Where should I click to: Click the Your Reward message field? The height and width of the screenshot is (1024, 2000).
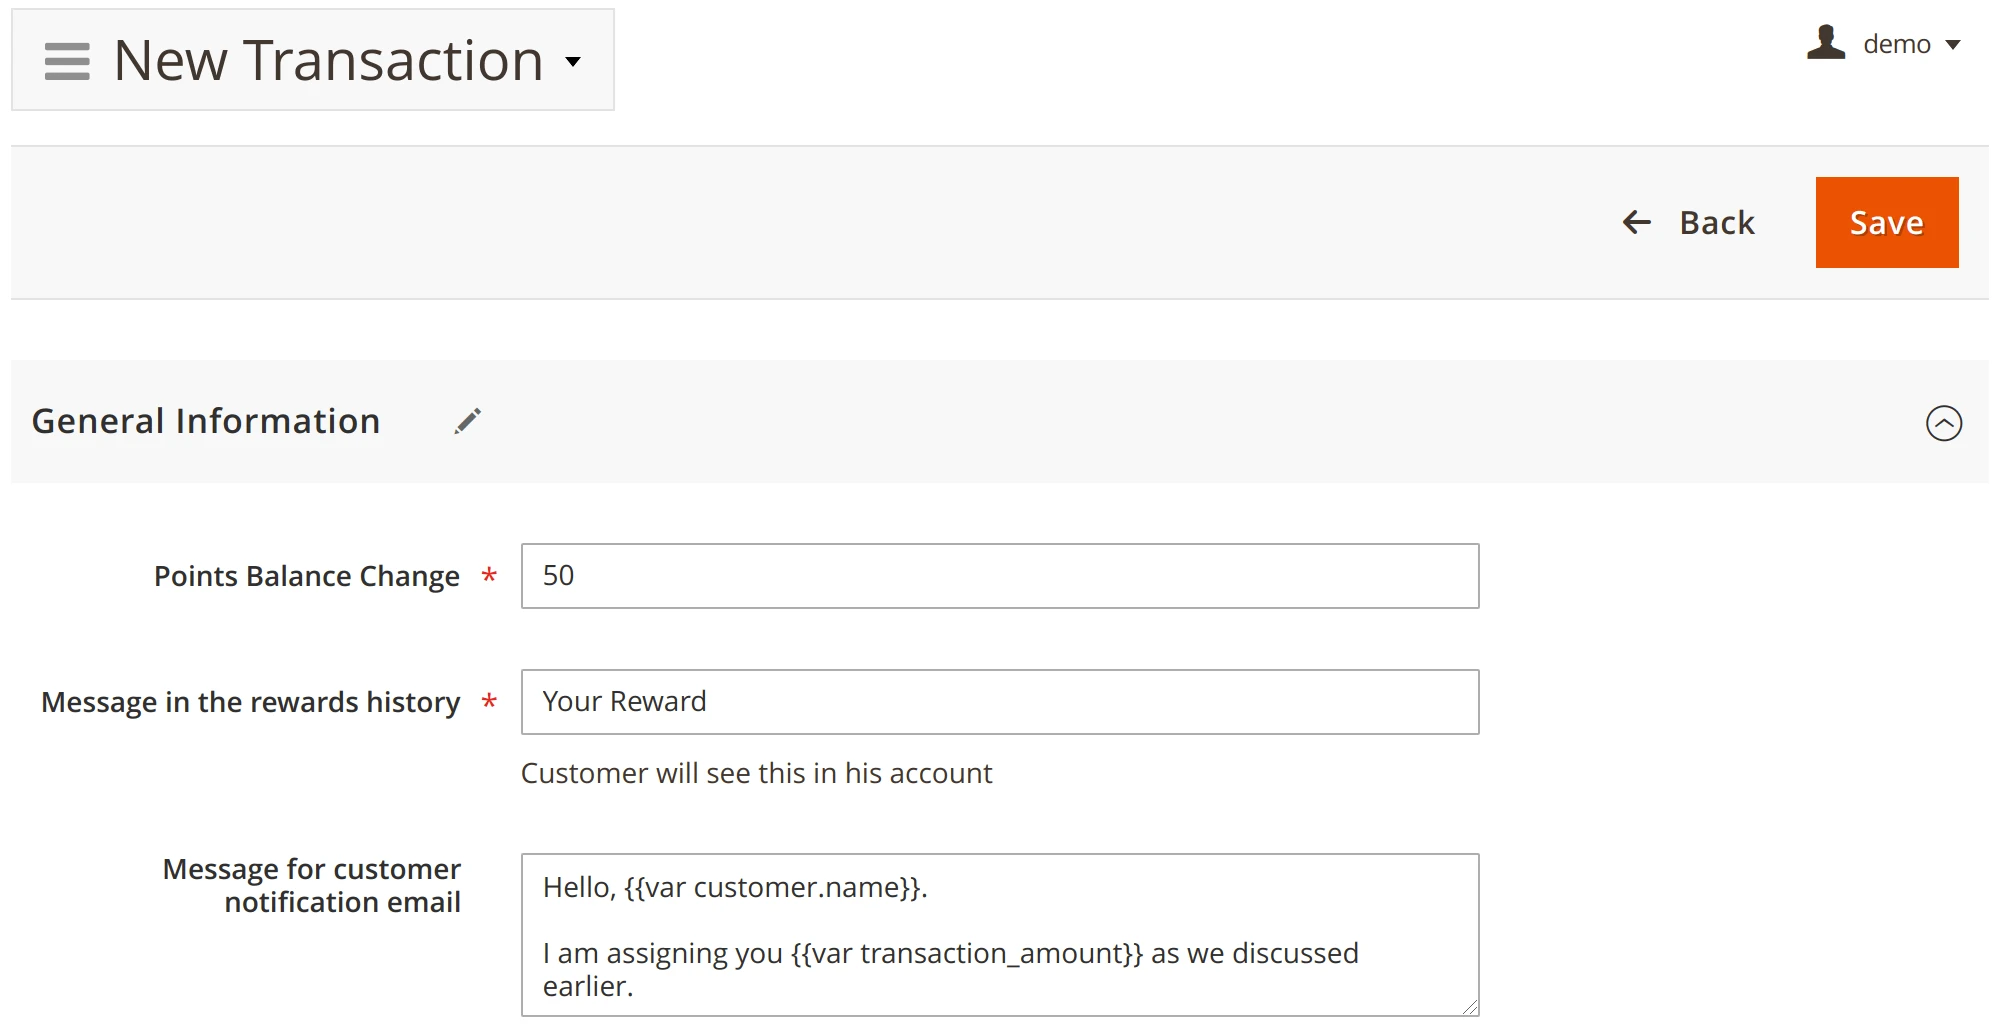point(999,701)
